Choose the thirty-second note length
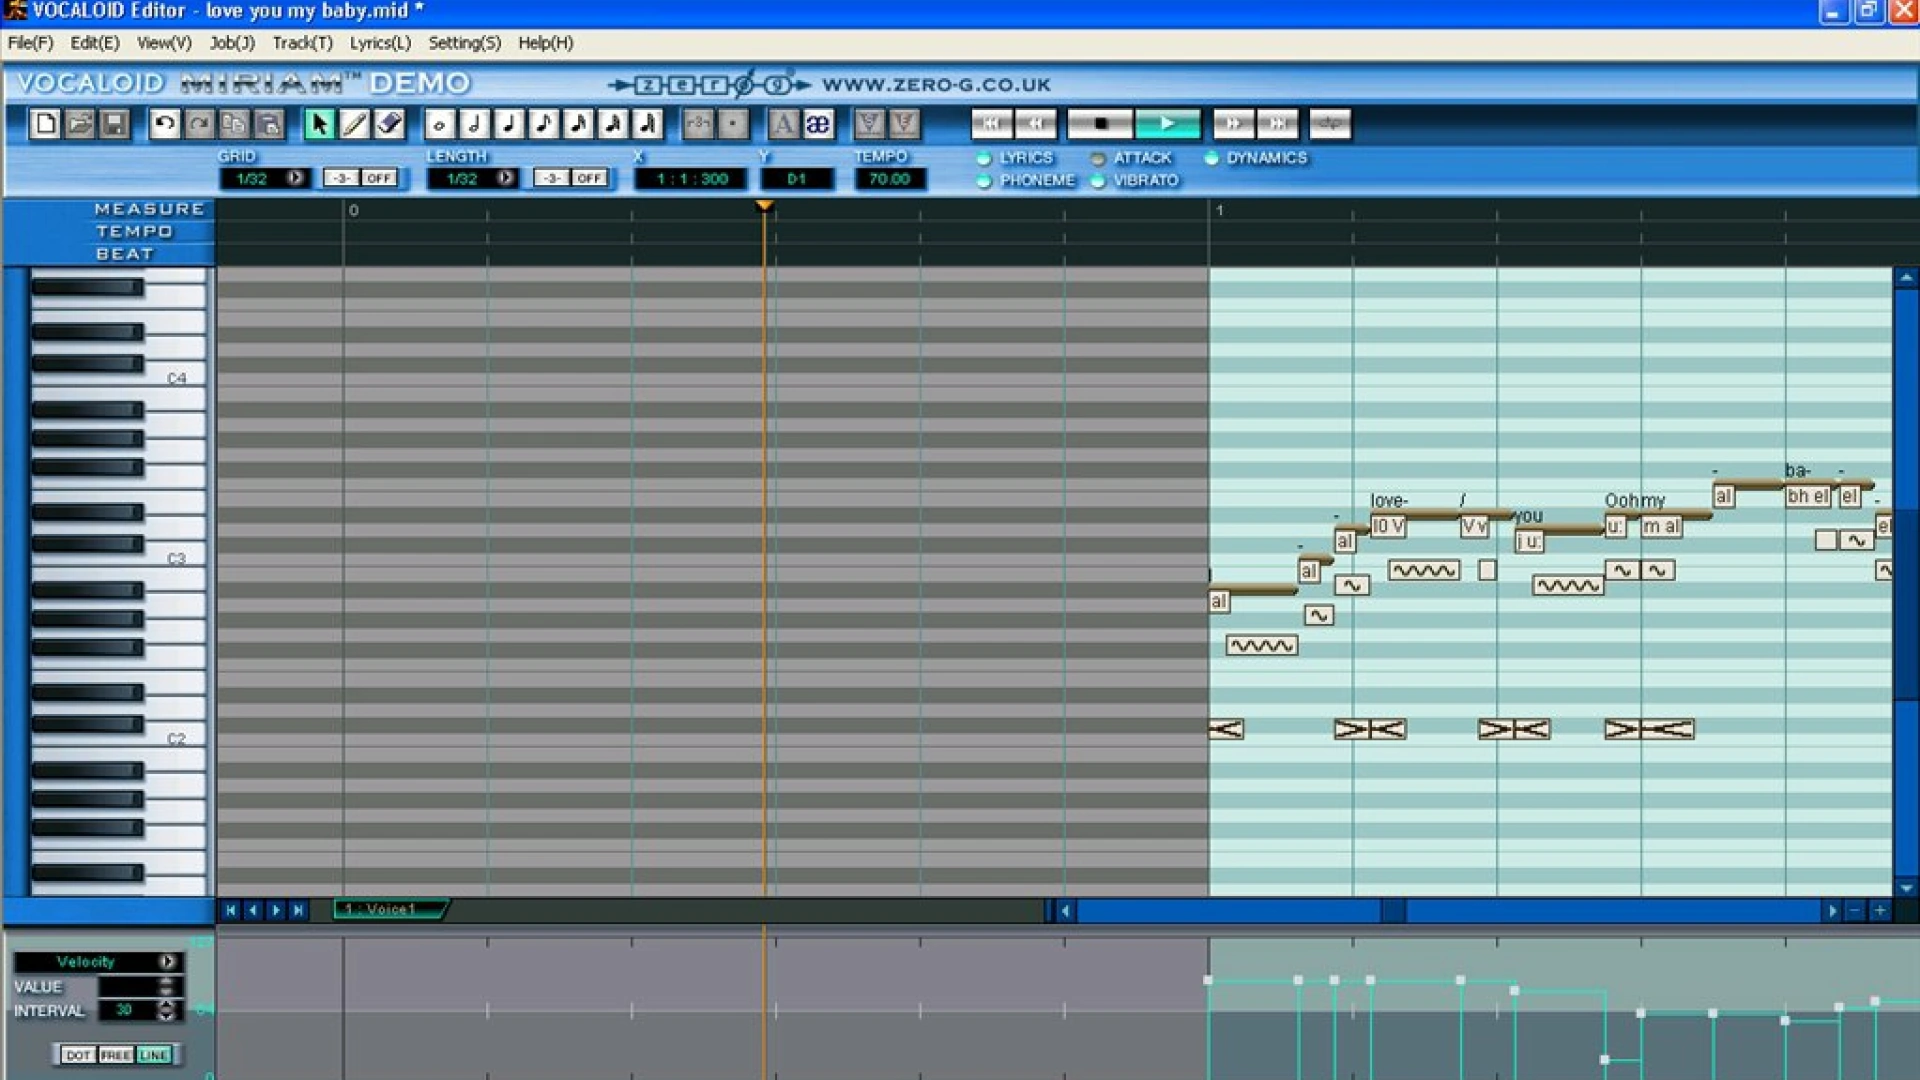The height and width of the screenshot is (1080, 1920). (x=613, y=124)
